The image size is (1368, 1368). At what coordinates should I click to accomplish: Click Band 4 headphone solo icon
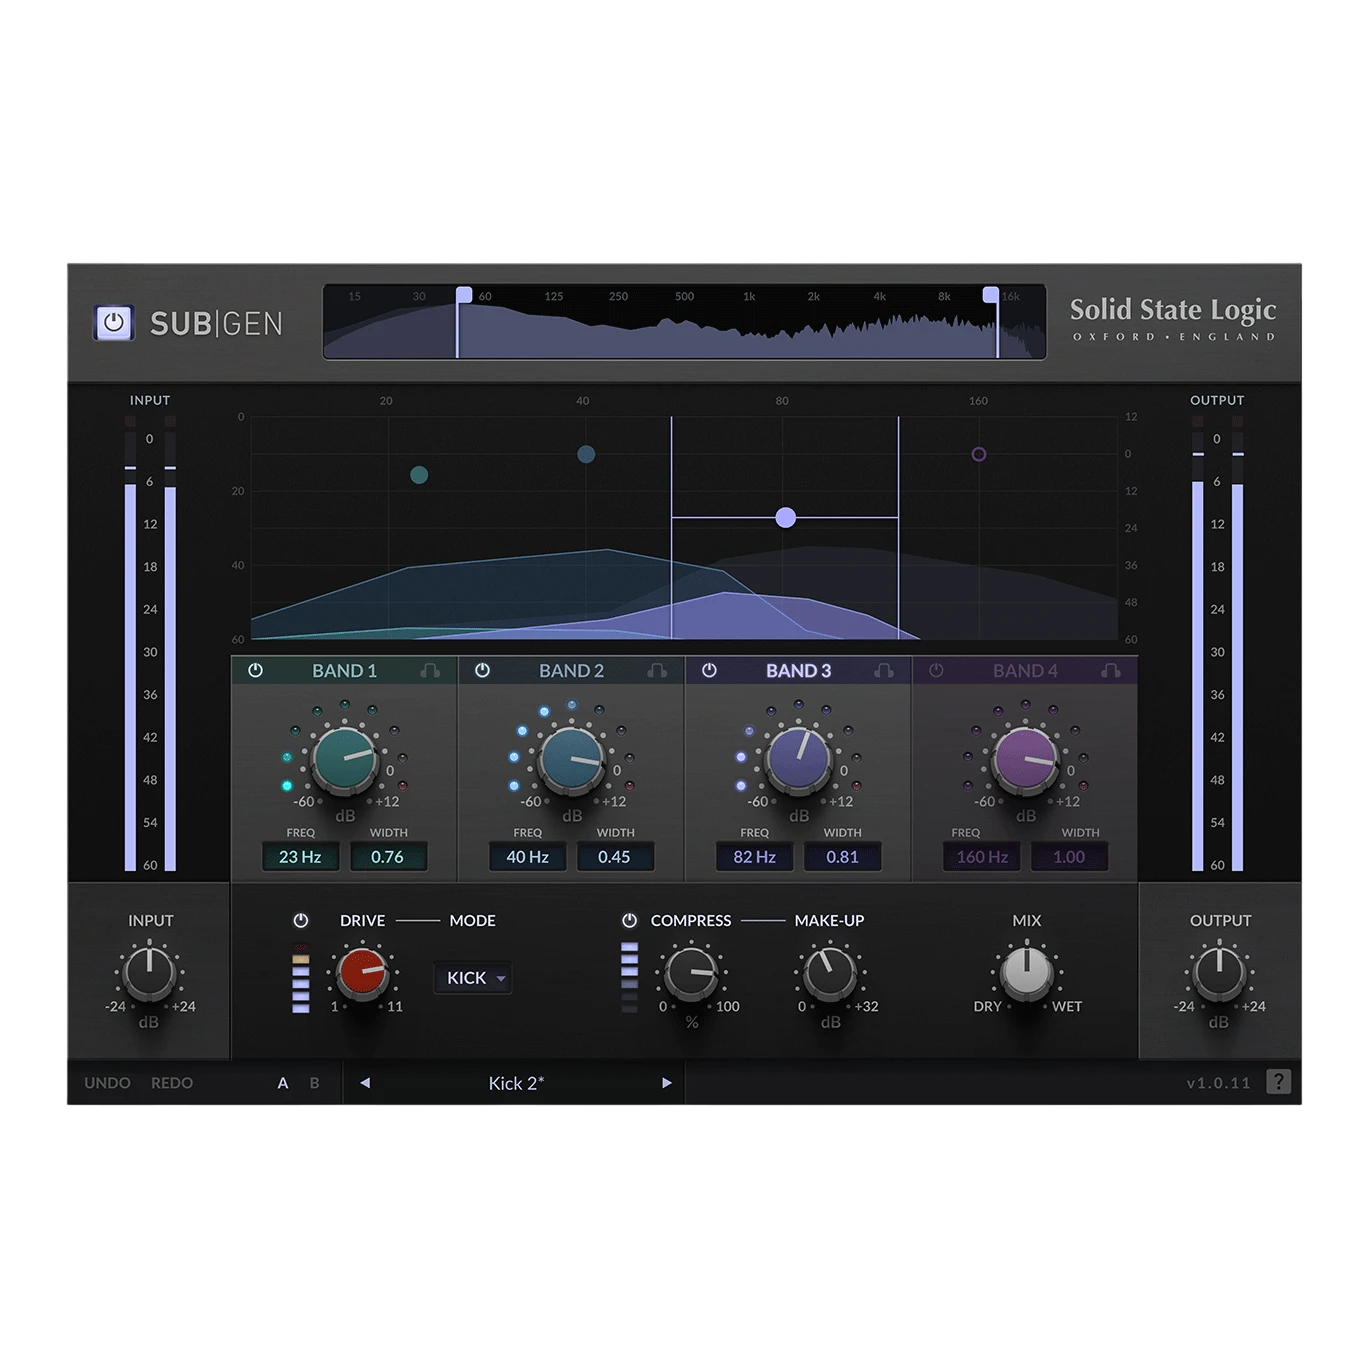click(x=1110, y=671)
